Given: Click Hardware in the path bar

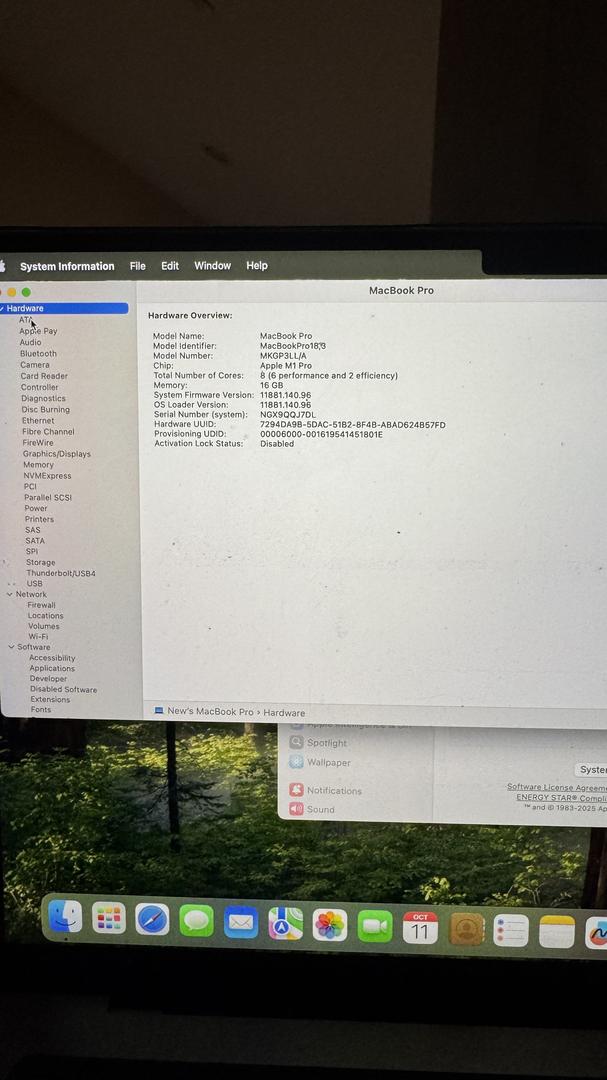Looking at the screenshot, I should (x=284, y=713).
